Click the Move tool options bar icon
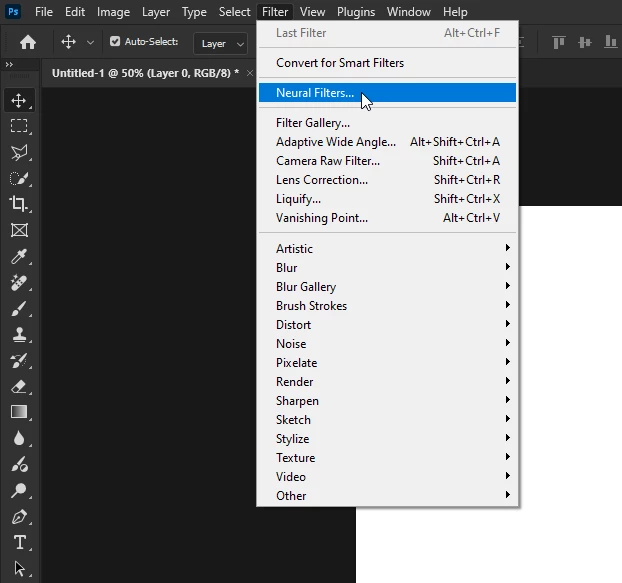 68,42
